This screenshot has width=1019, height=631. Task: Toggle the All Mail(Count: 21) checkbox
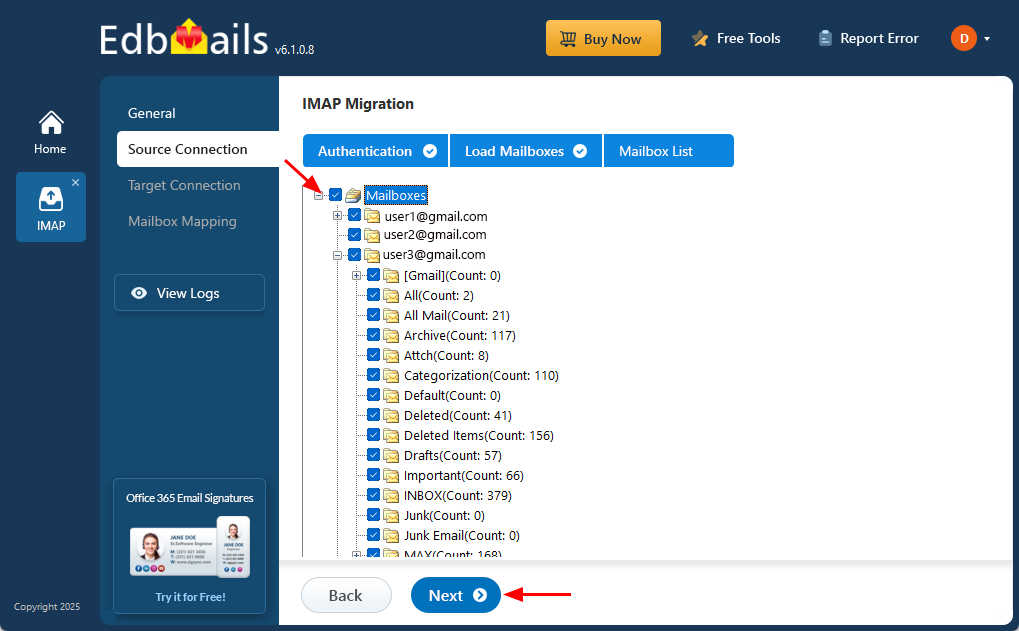click(x=373, y=315)
